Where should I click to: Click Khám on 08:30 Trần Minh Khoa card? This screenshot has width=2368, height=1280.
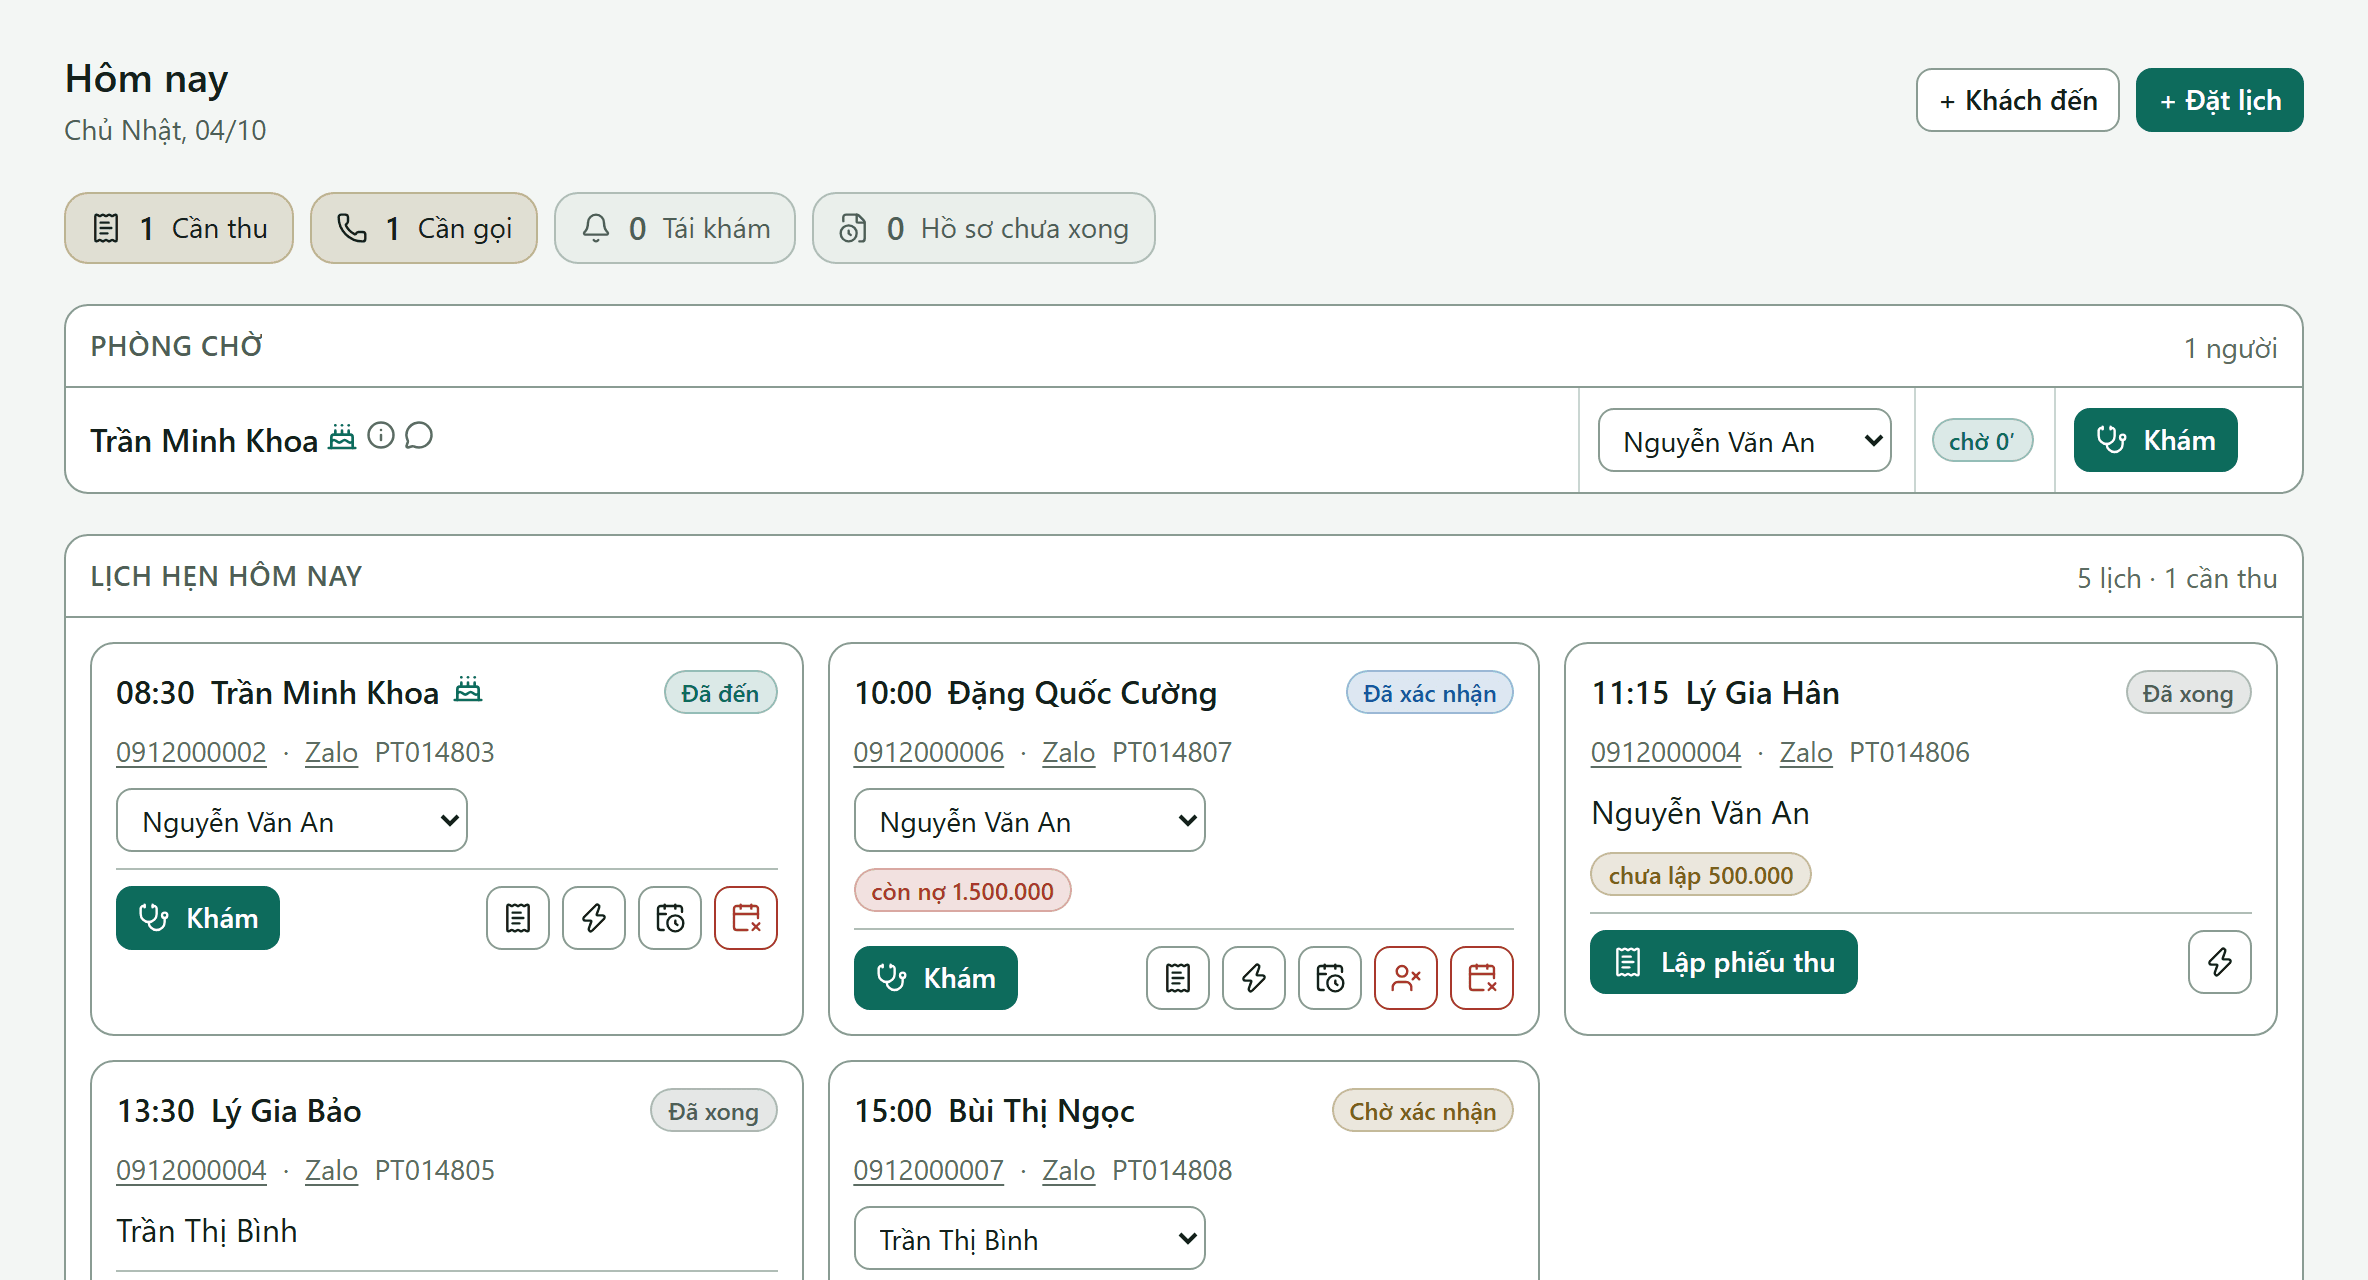(198, 918)
